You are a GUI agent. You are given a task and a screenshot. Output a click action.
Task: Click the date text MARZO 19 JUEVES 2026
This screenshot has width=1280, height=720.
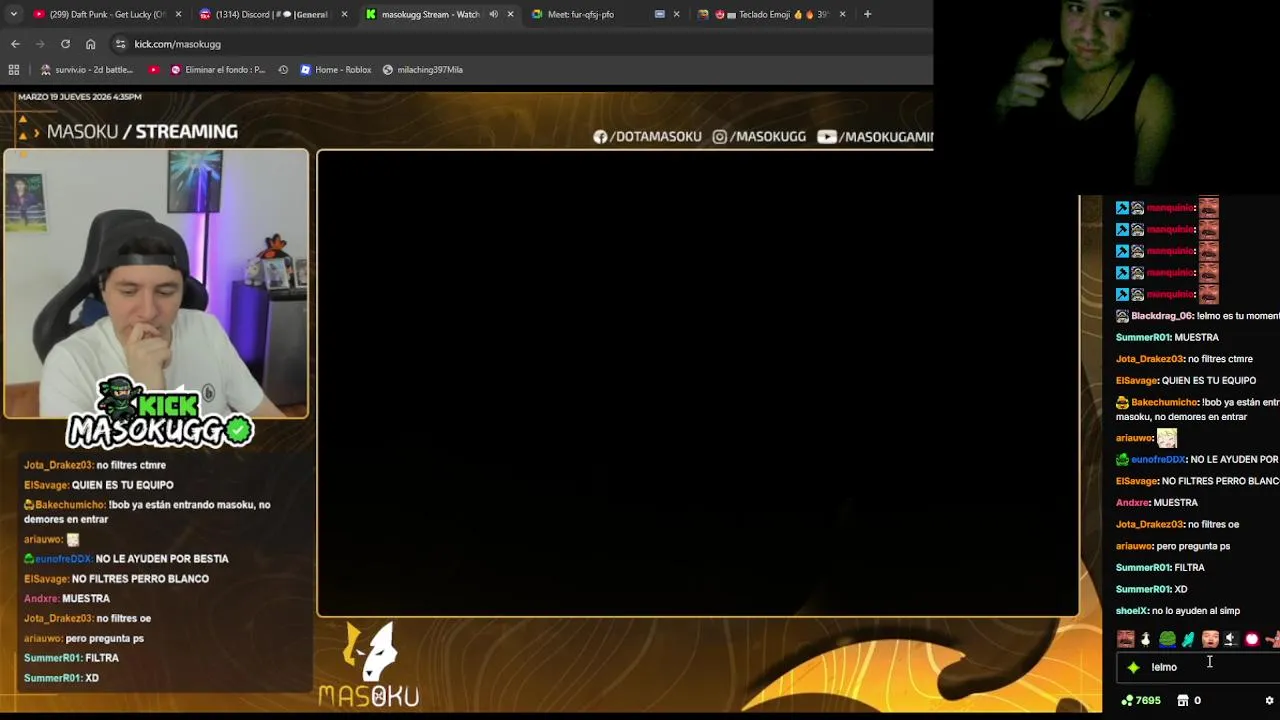point(80,97)
